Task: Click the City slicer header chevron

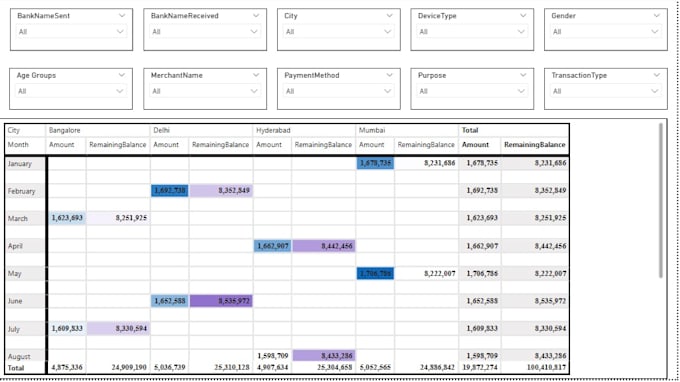Action: click(389, 16)
